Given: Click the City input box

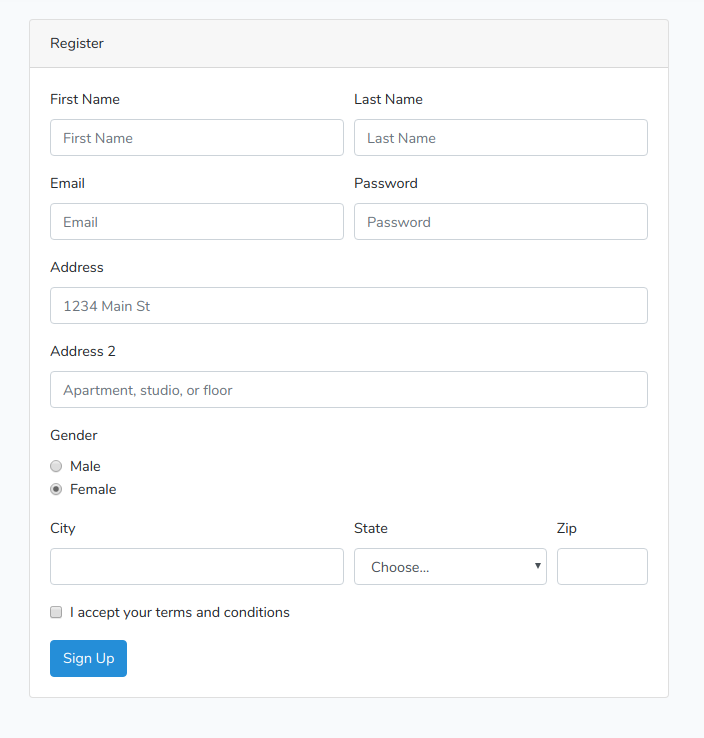Looking at the screenshot, I should click(x=197, y=566).
